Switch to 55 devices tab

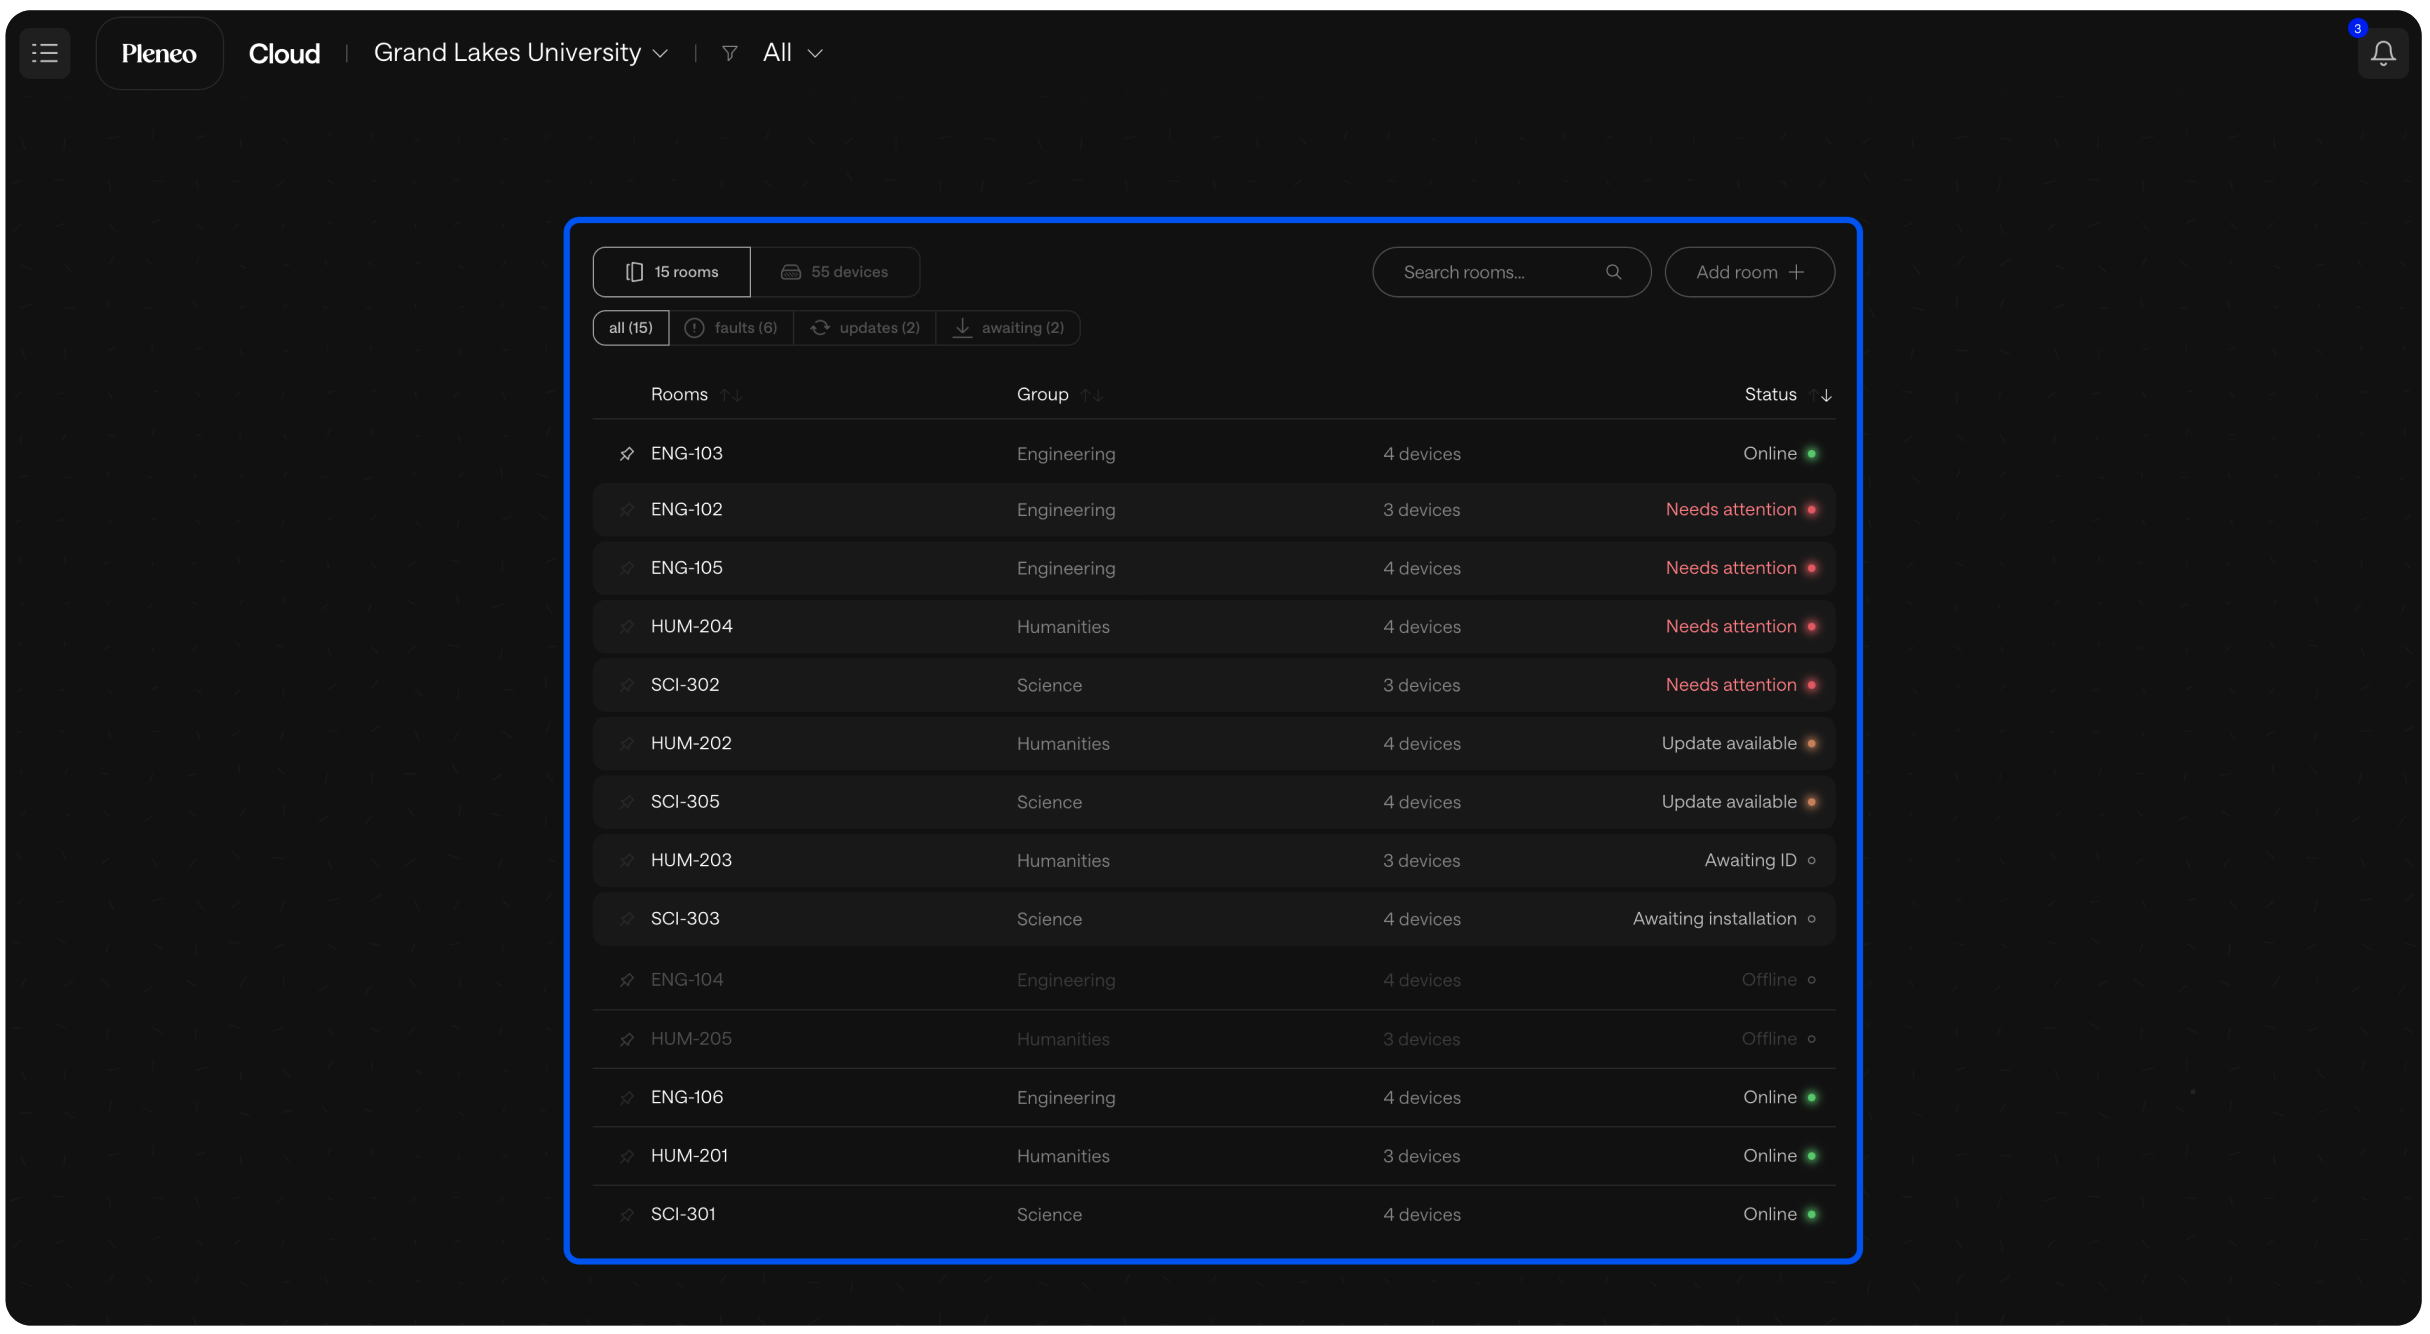835,272
